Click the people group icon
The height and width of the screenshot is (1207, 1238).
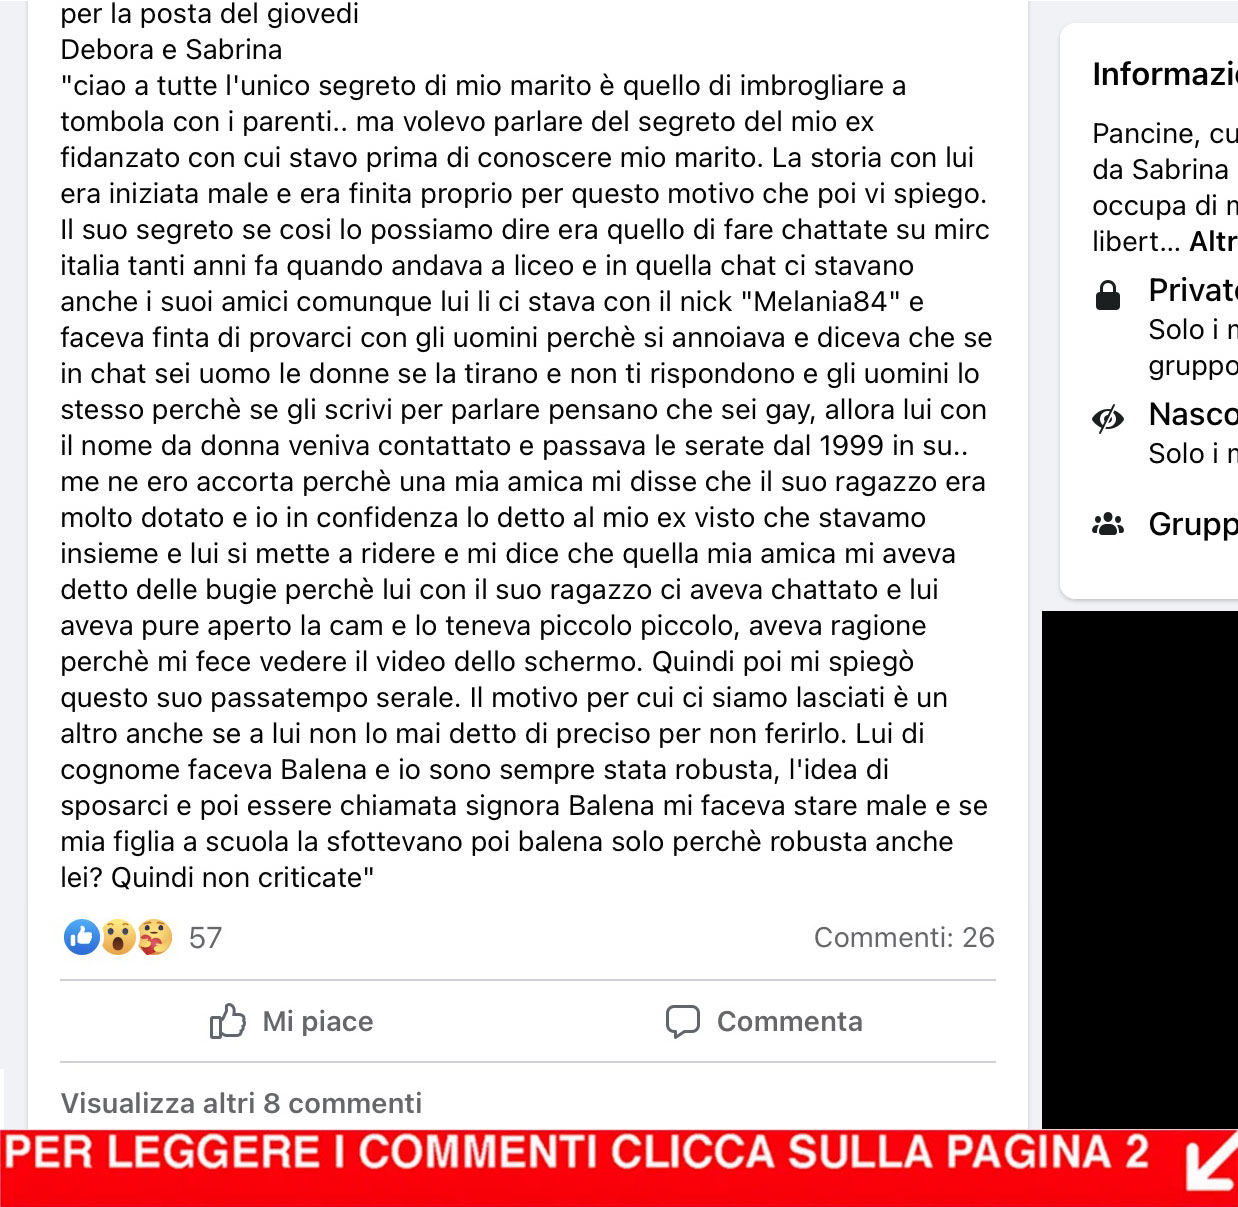pos(1108,524)
